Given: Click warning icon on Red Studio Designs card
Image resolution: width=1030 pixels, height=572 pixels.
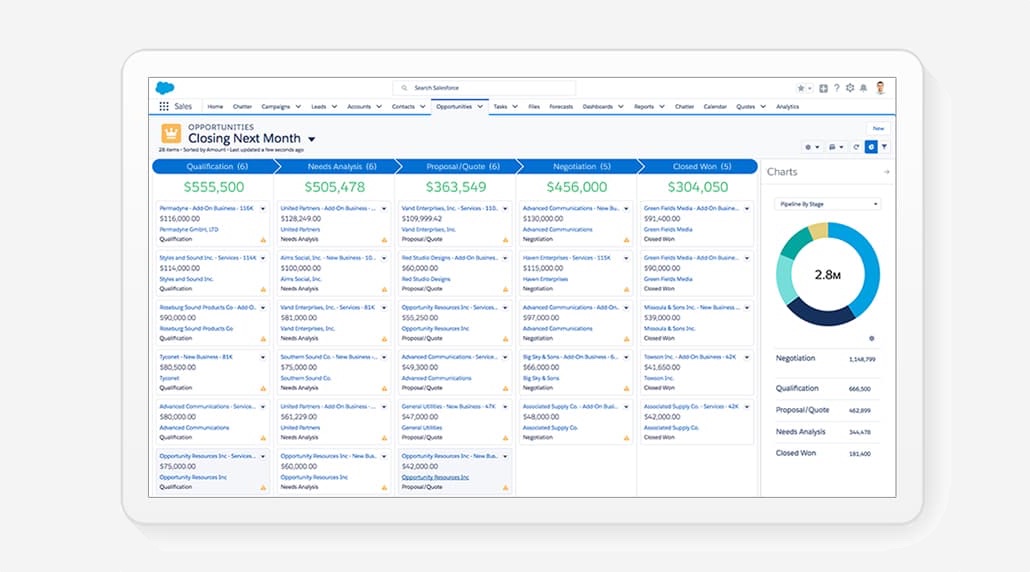Looking at the screenshot, I should pos(505,289).
